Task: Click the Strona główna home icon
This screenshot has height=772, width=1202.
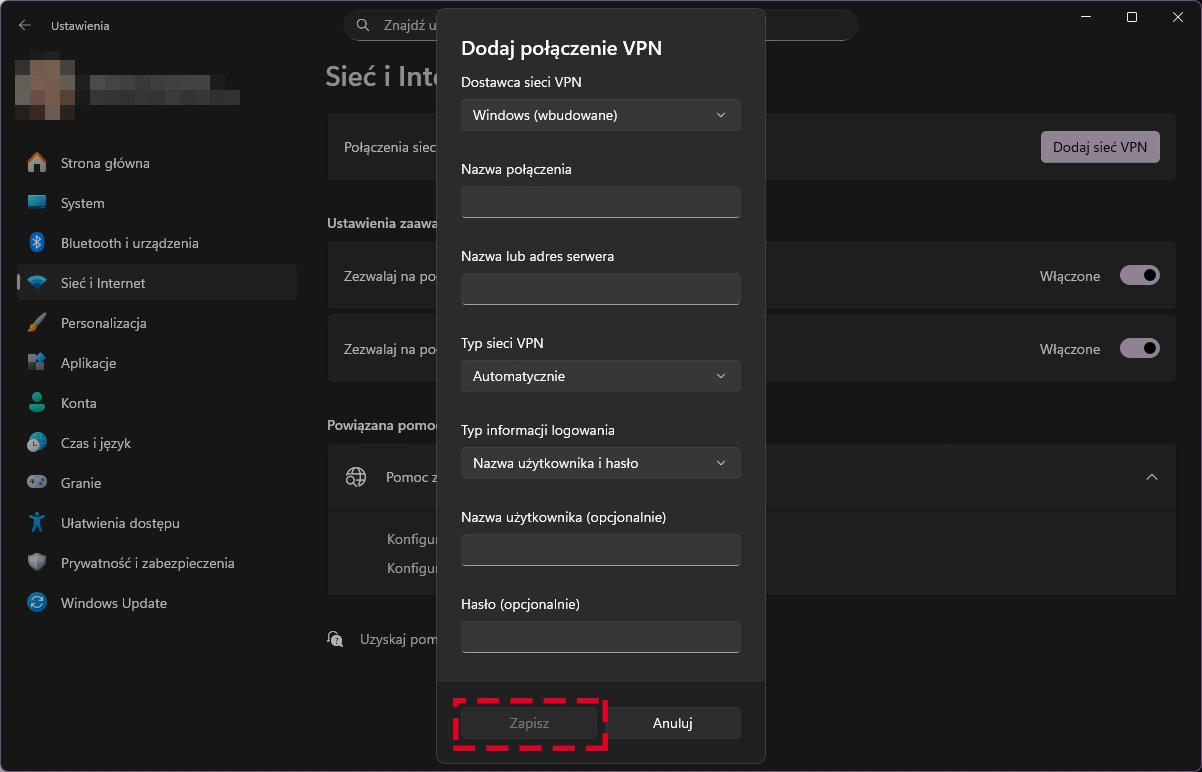Action: (x=37, y=163)
